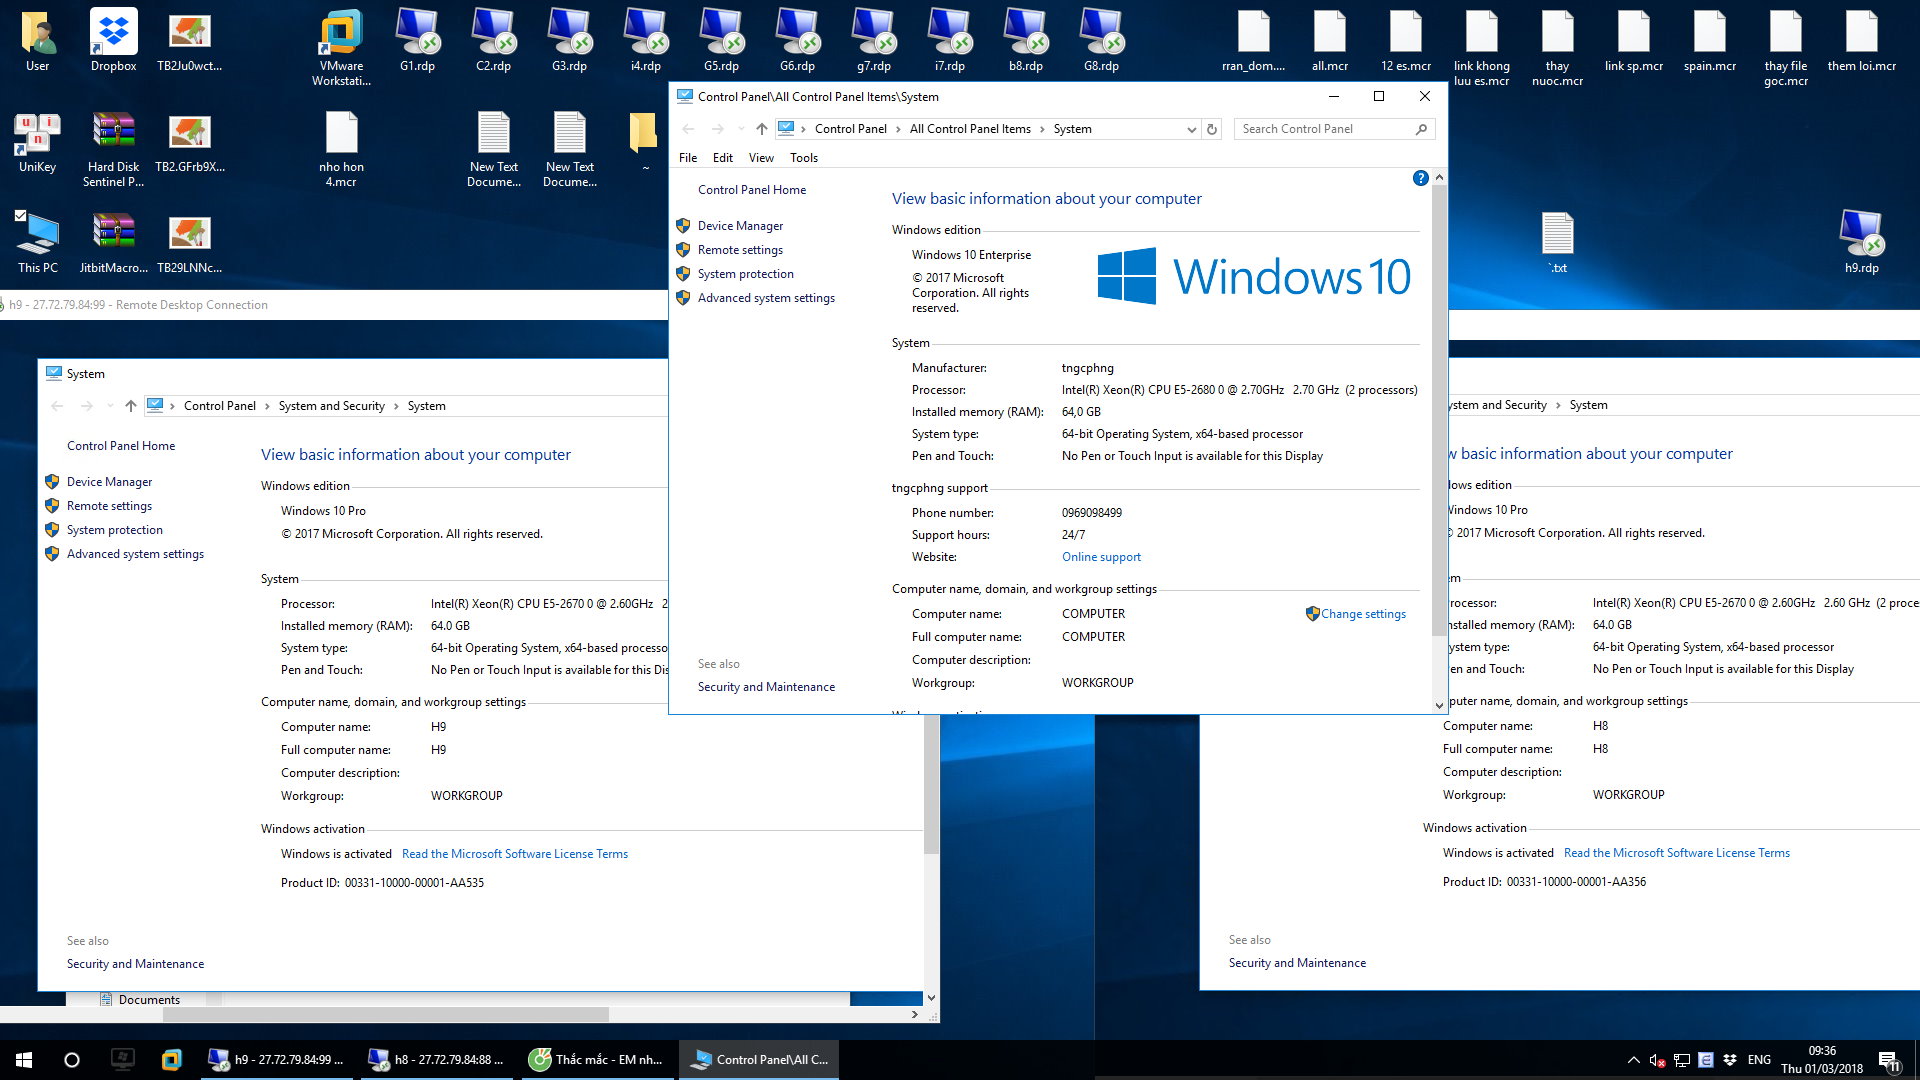Open the i4.rdp remote desktop file
The width and height of the screenshot is (1920, 1080).
click(x=645, y=40)
